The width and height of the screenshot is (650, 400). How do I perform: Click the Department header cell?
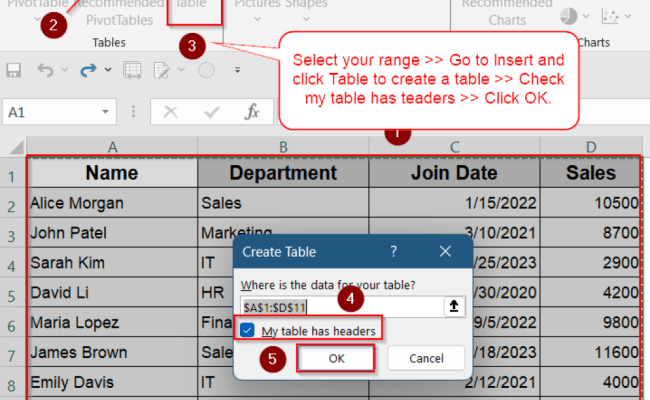coord(283,173)
